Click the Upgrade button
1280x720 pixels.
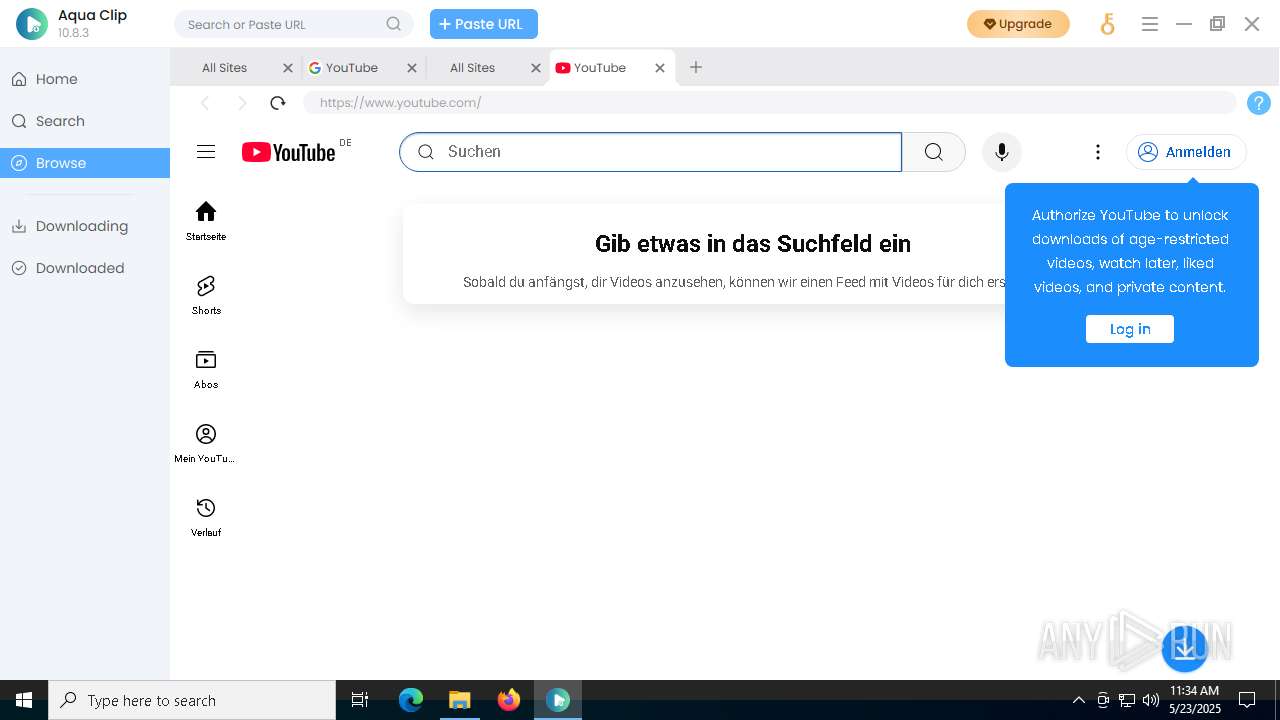[1018, 24]
